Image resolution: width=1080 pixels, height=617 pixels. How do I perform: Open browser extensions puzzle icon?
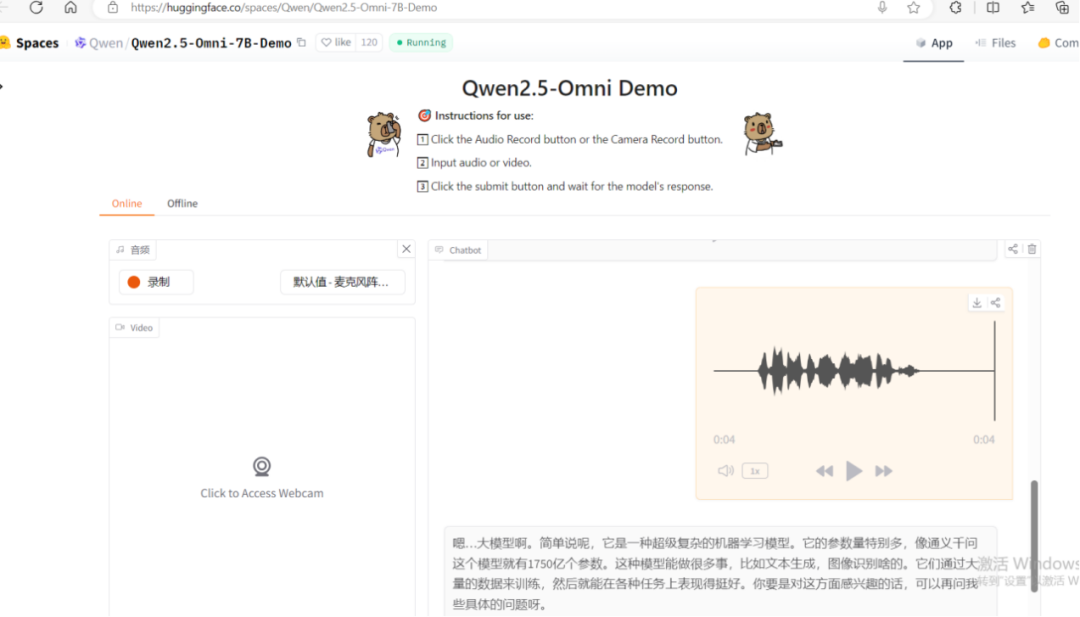(x=955, y=8)
